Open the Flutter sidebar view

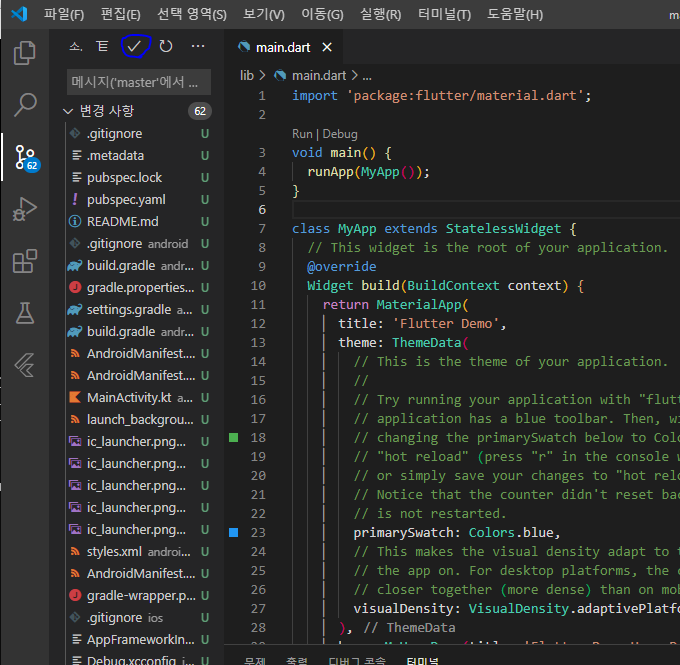coord(25,365)
